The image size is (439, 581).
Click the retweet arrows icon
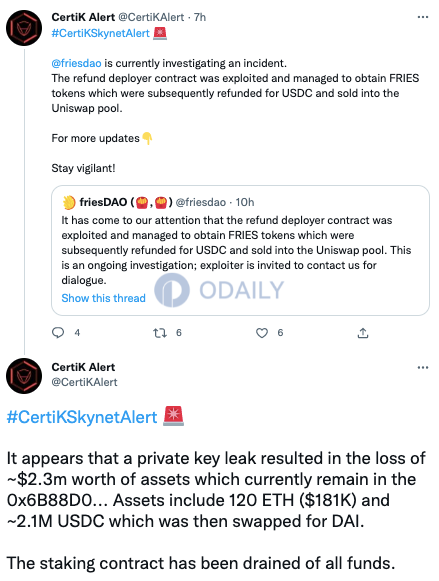(x=160, y=333)
